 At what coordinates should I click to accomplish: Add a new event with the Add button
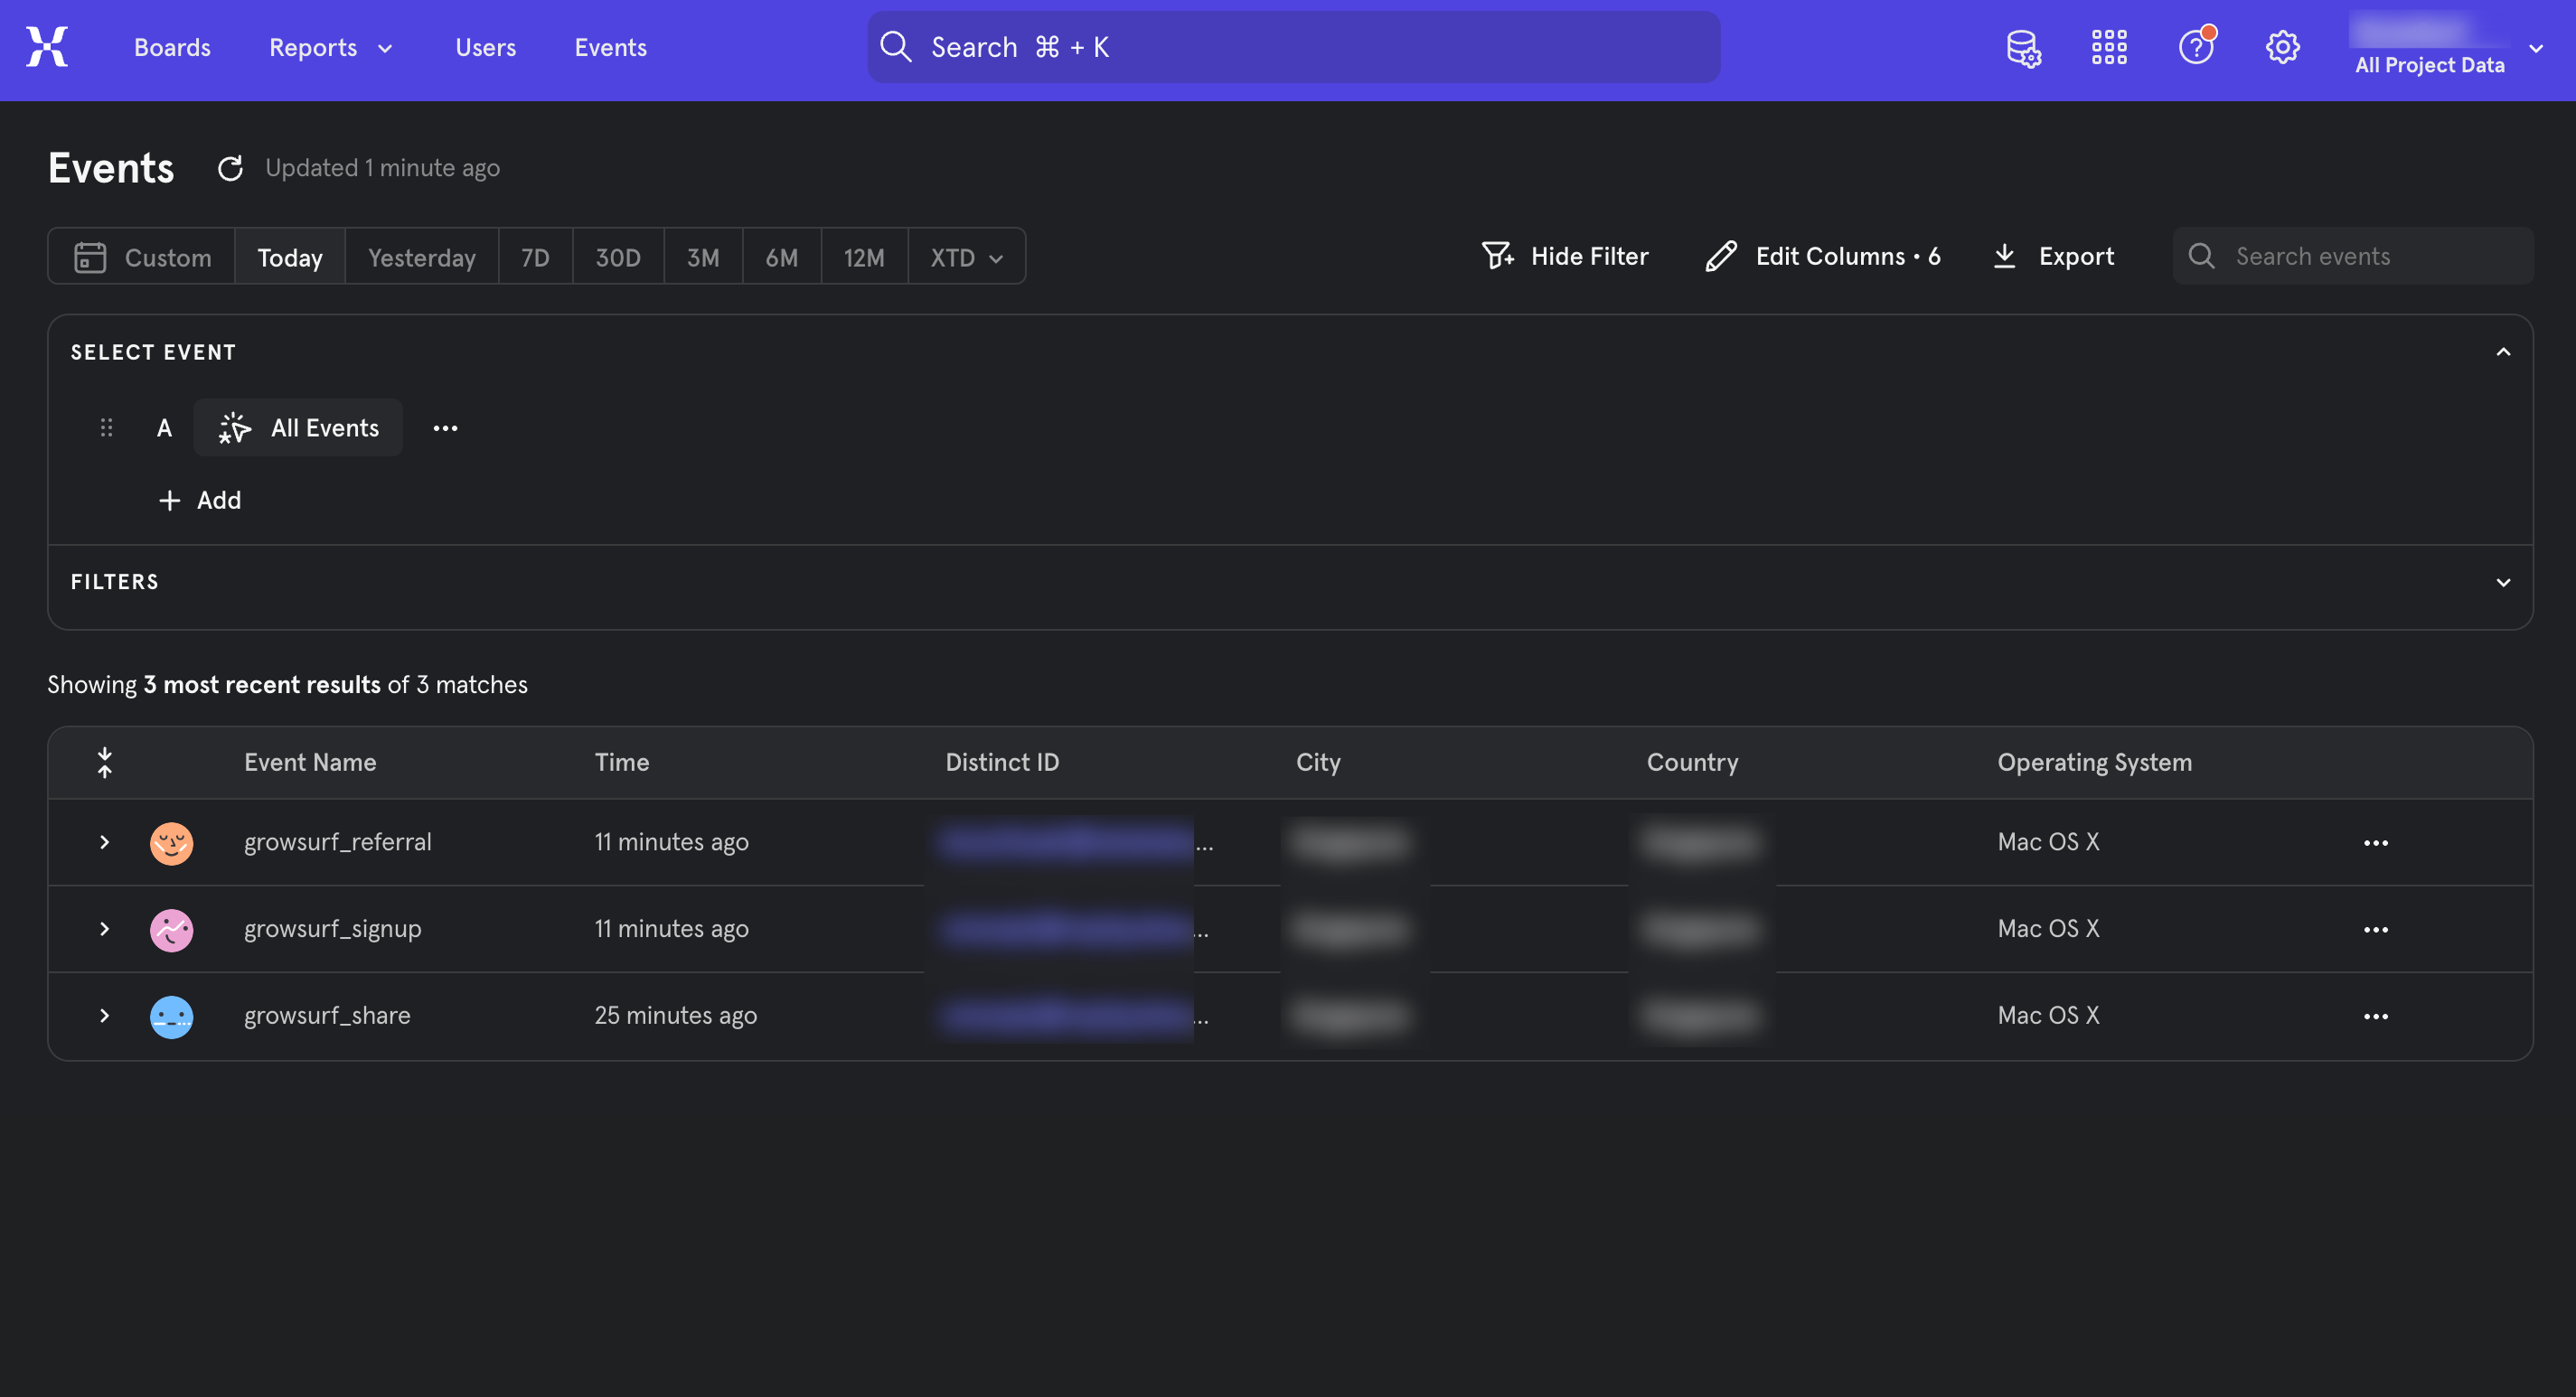pyautogui.click(x=199, y=500)
